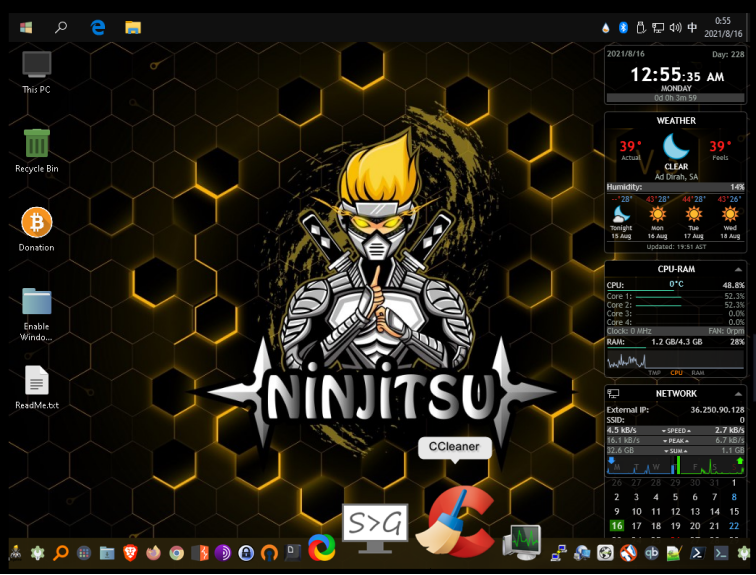The width and height of the screenshot is (756, 575).
Task: Collapse the CPU-RAM widget with arrow
Action: [x=738, y=269]
